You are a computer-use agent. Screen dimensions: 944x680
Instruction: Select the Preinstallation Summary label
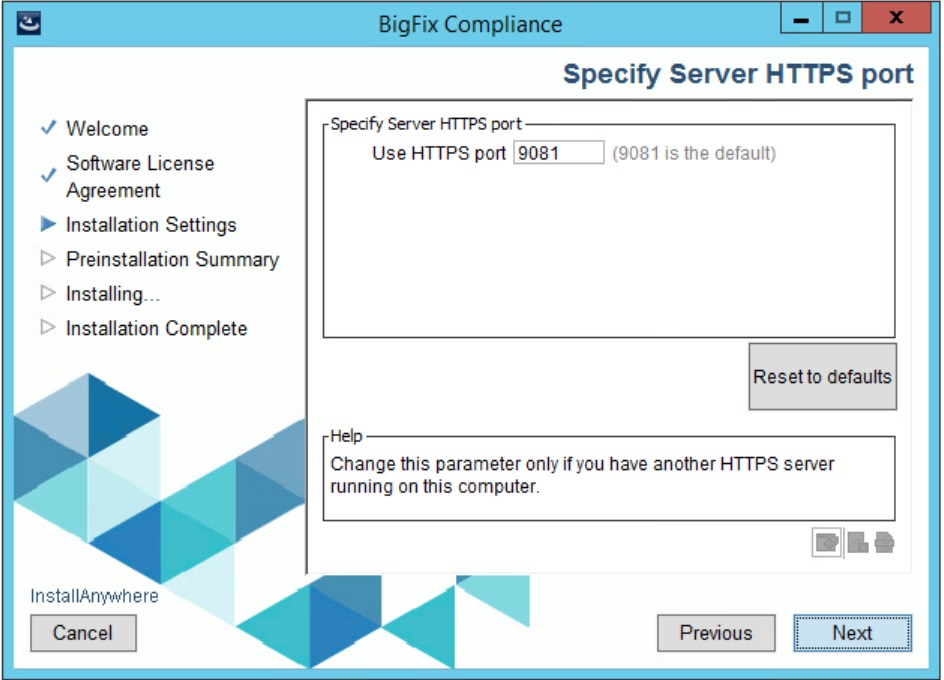173,259
